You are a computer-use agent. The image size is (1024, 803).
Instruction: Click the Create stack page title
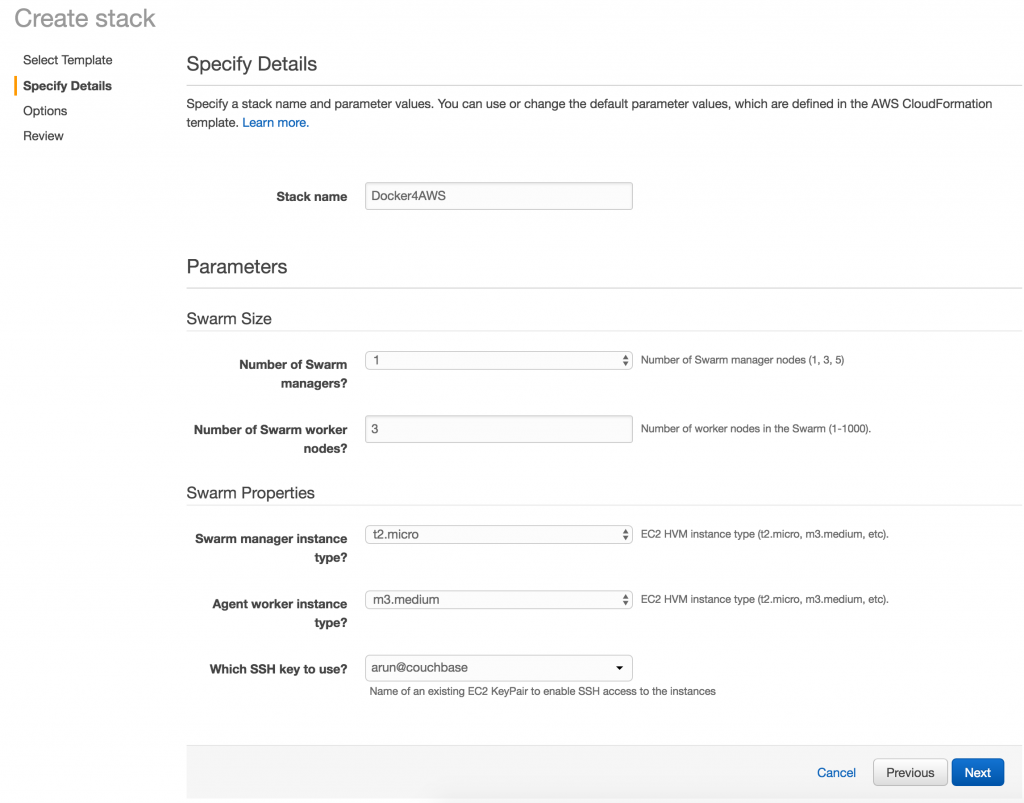pos(85,18)
